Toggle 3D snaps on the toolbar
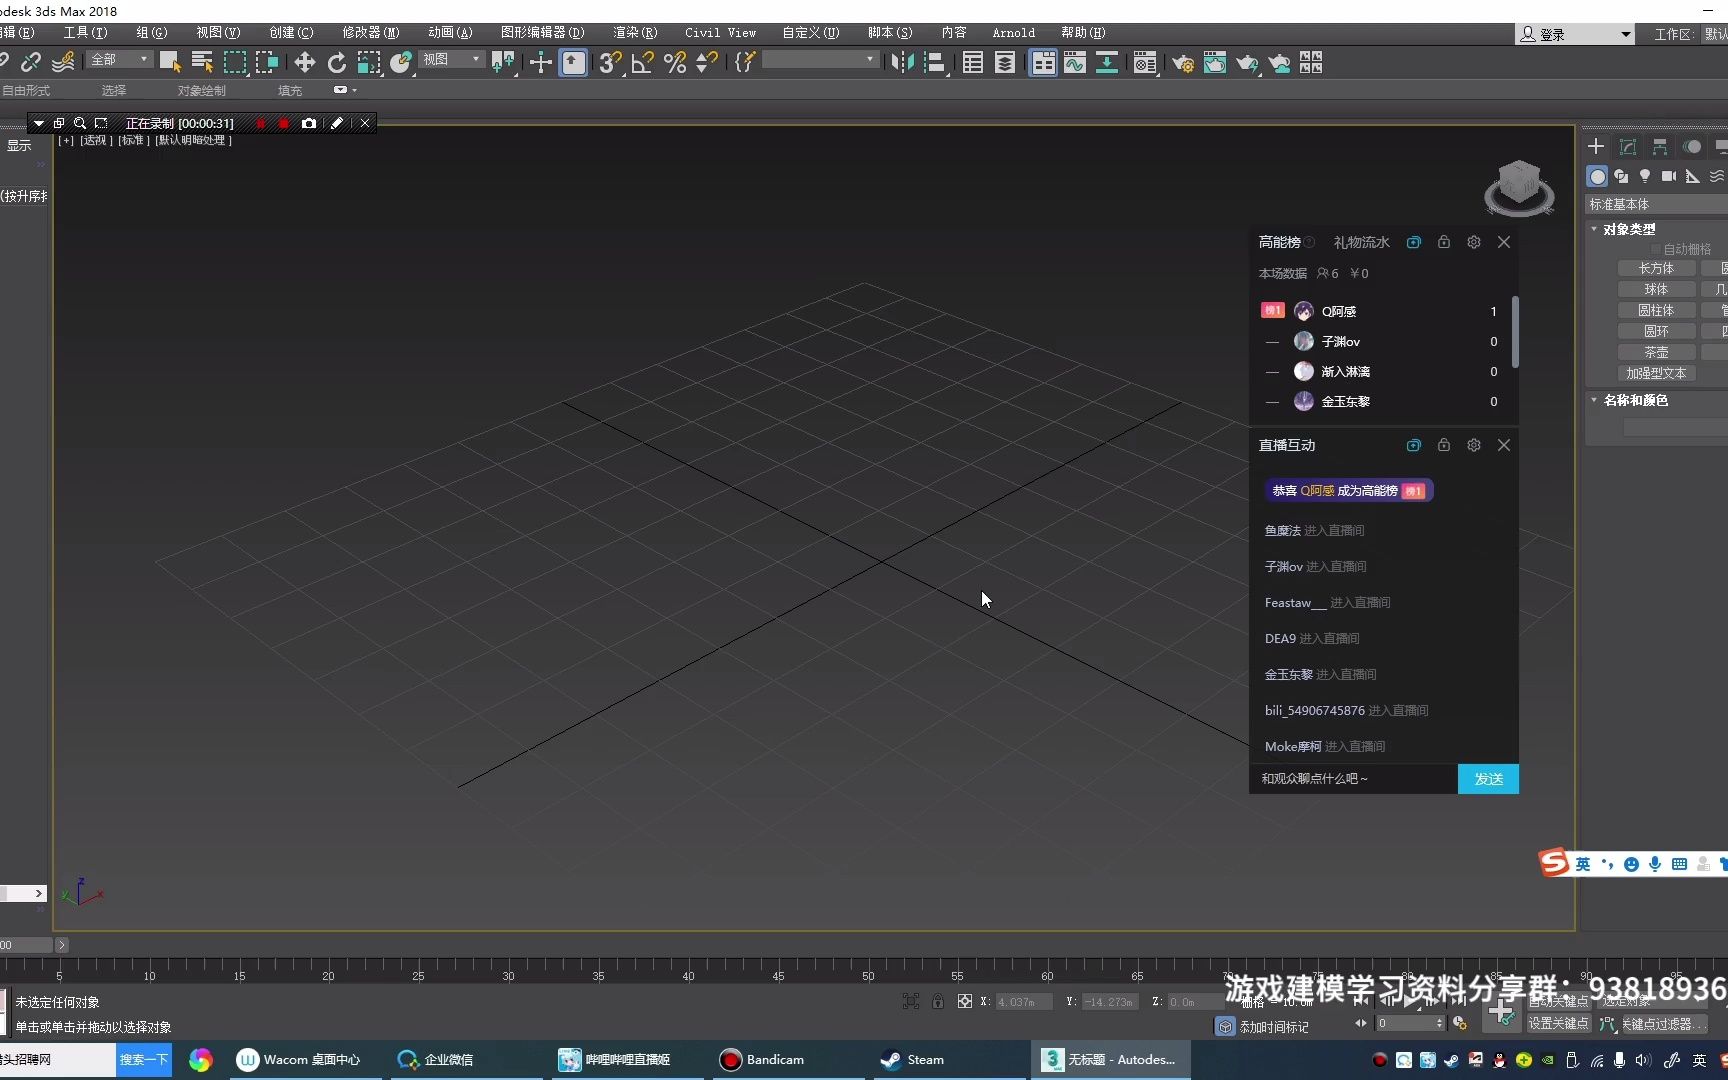This screenshot has width=1728, height=1080. click(610, 63)
